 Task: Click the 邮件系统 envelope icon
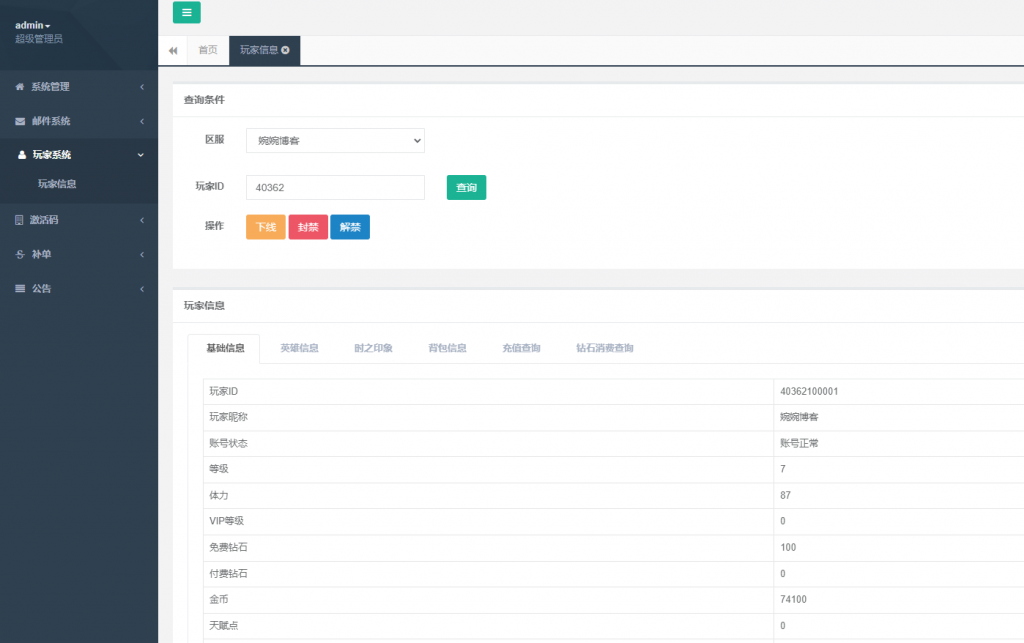(22, 120)
